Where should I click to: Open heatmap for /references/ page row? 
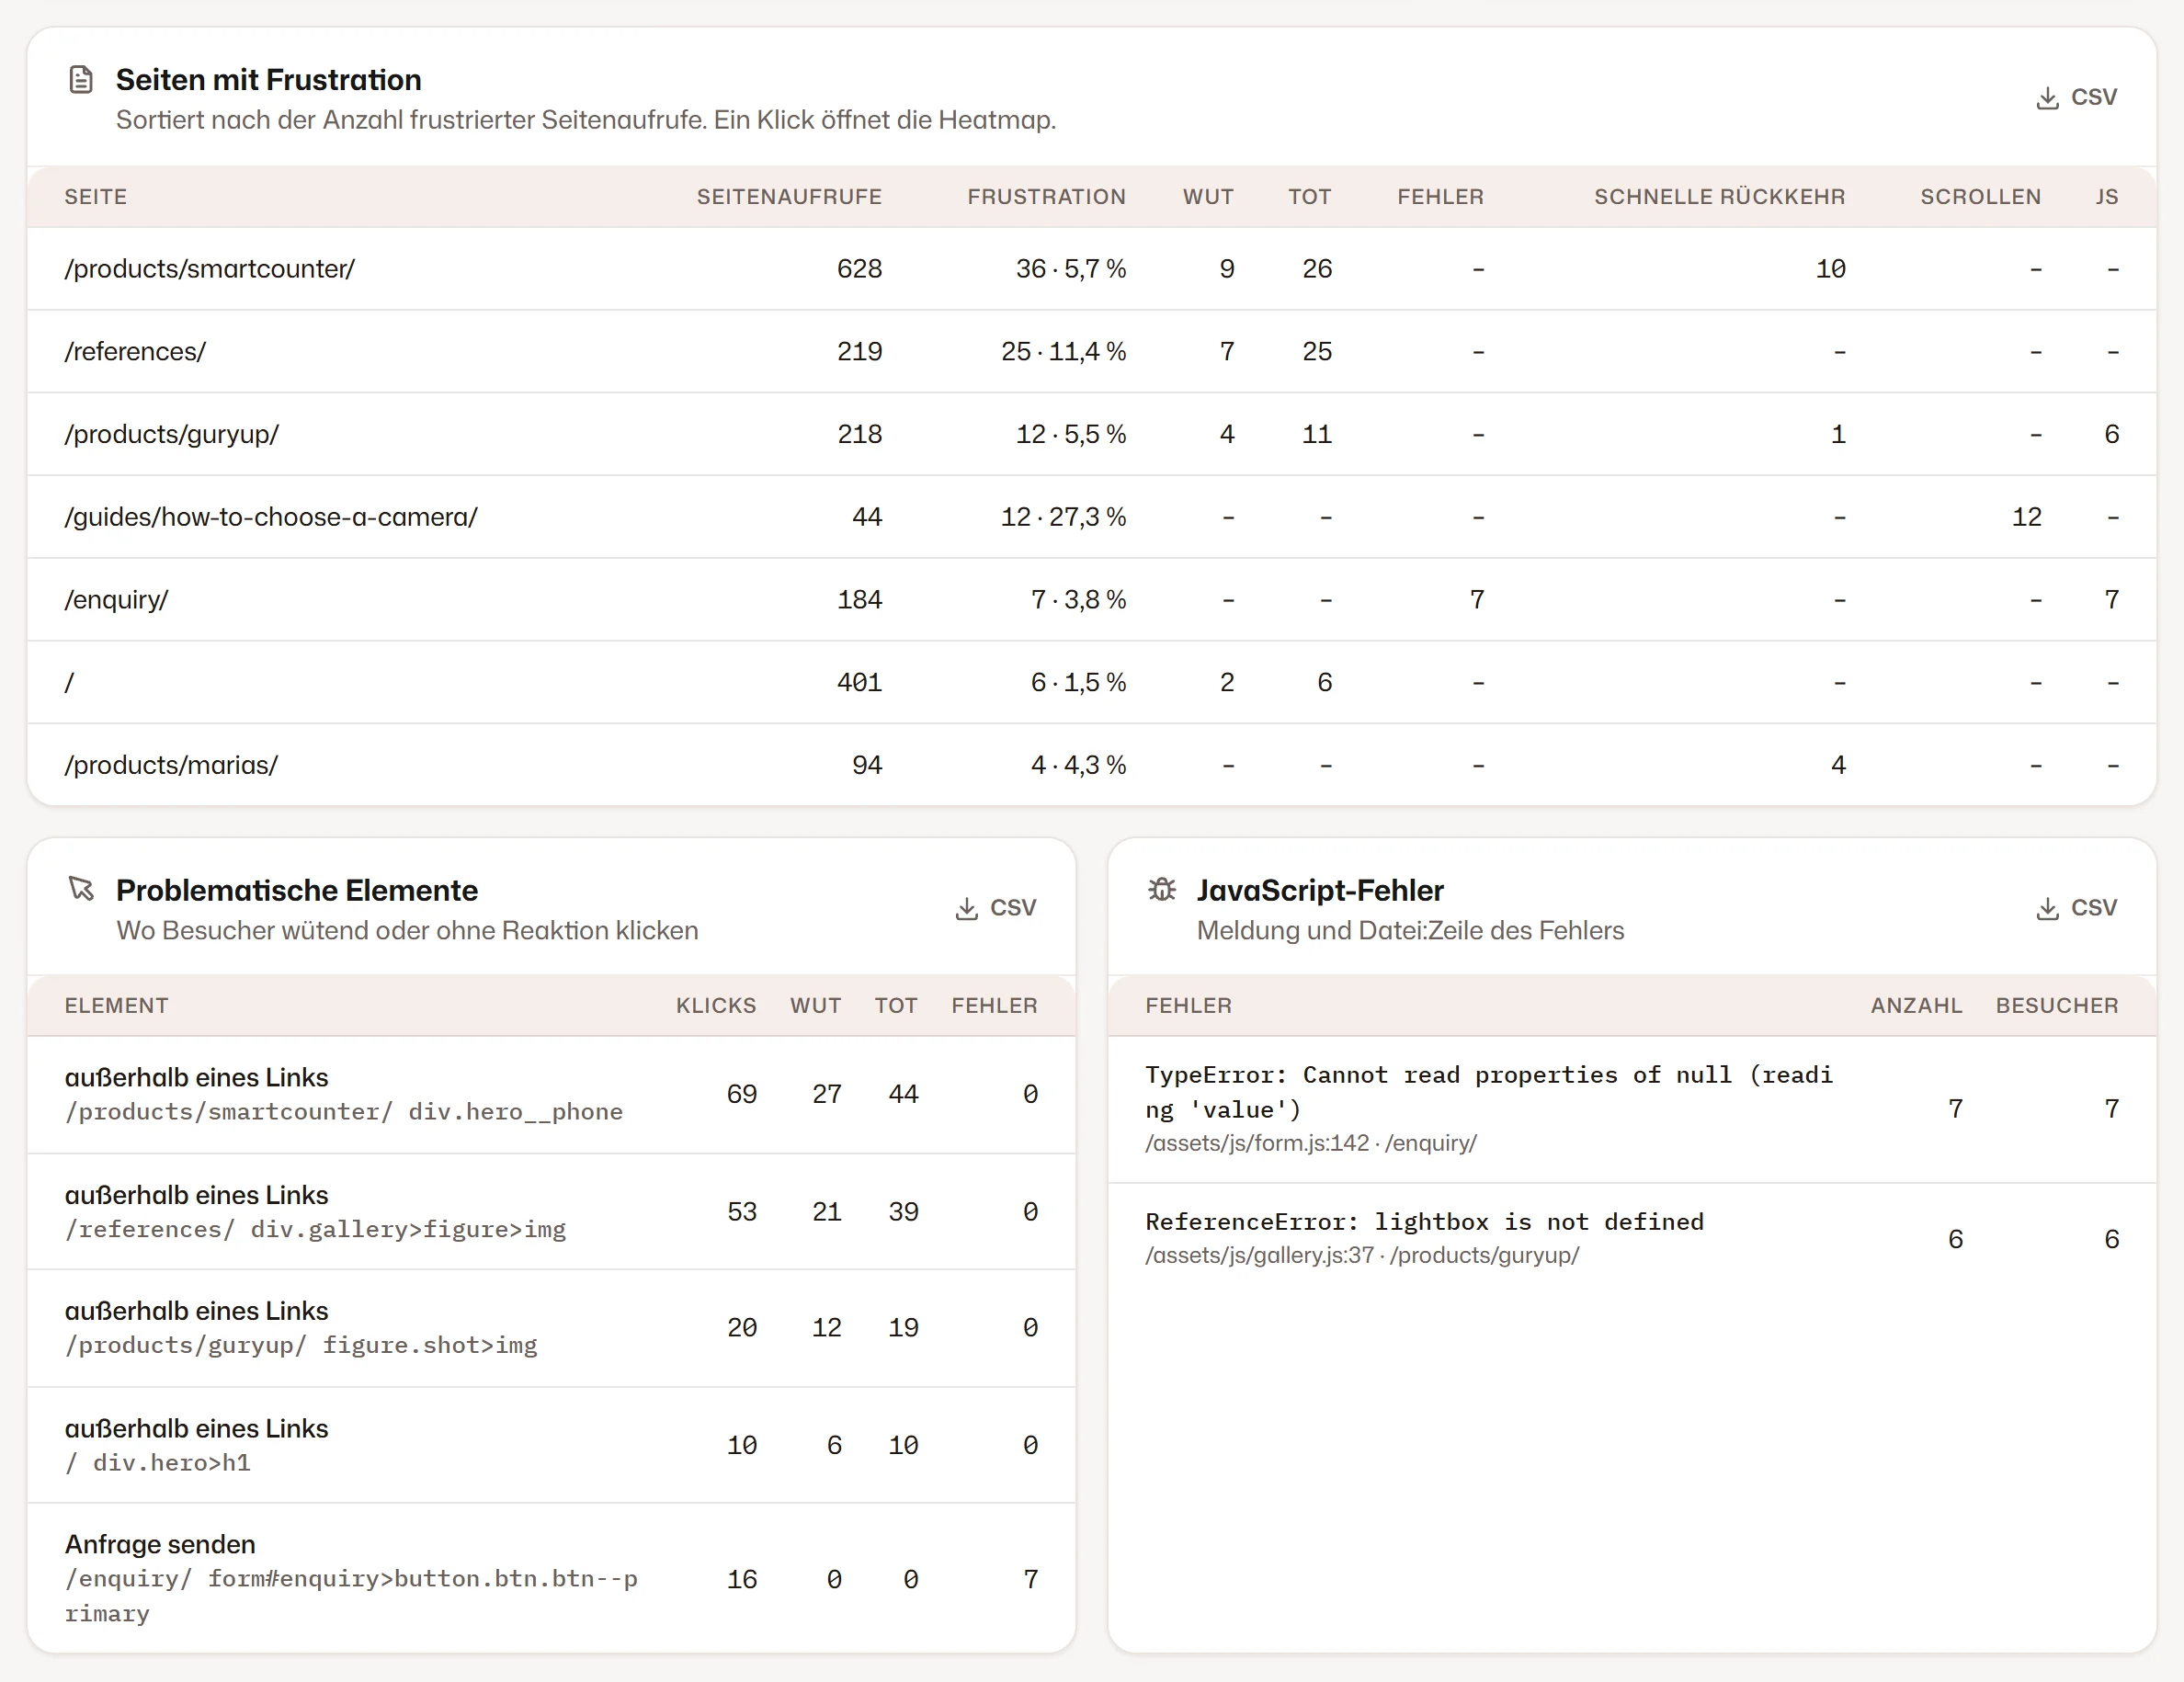1092,352
